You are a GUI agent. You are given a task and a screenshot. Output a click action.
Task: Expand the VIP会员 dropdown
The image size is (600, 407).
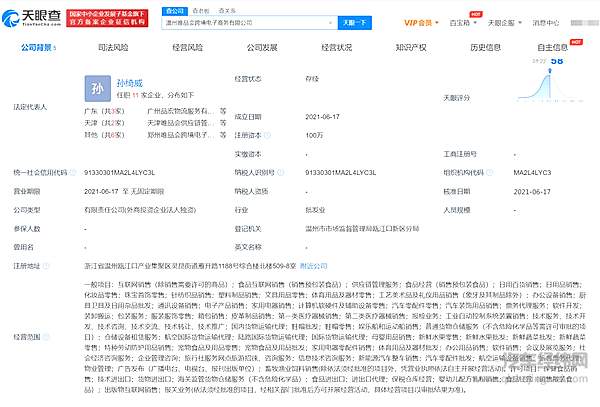coord(421,23)
